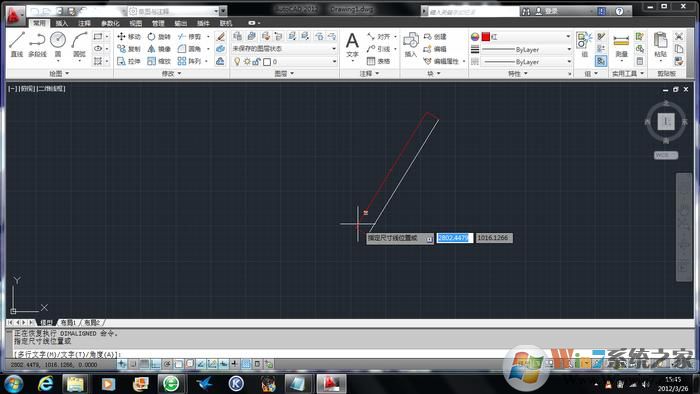
Task: Open the Windows Start button
Action: click(13, 383)
